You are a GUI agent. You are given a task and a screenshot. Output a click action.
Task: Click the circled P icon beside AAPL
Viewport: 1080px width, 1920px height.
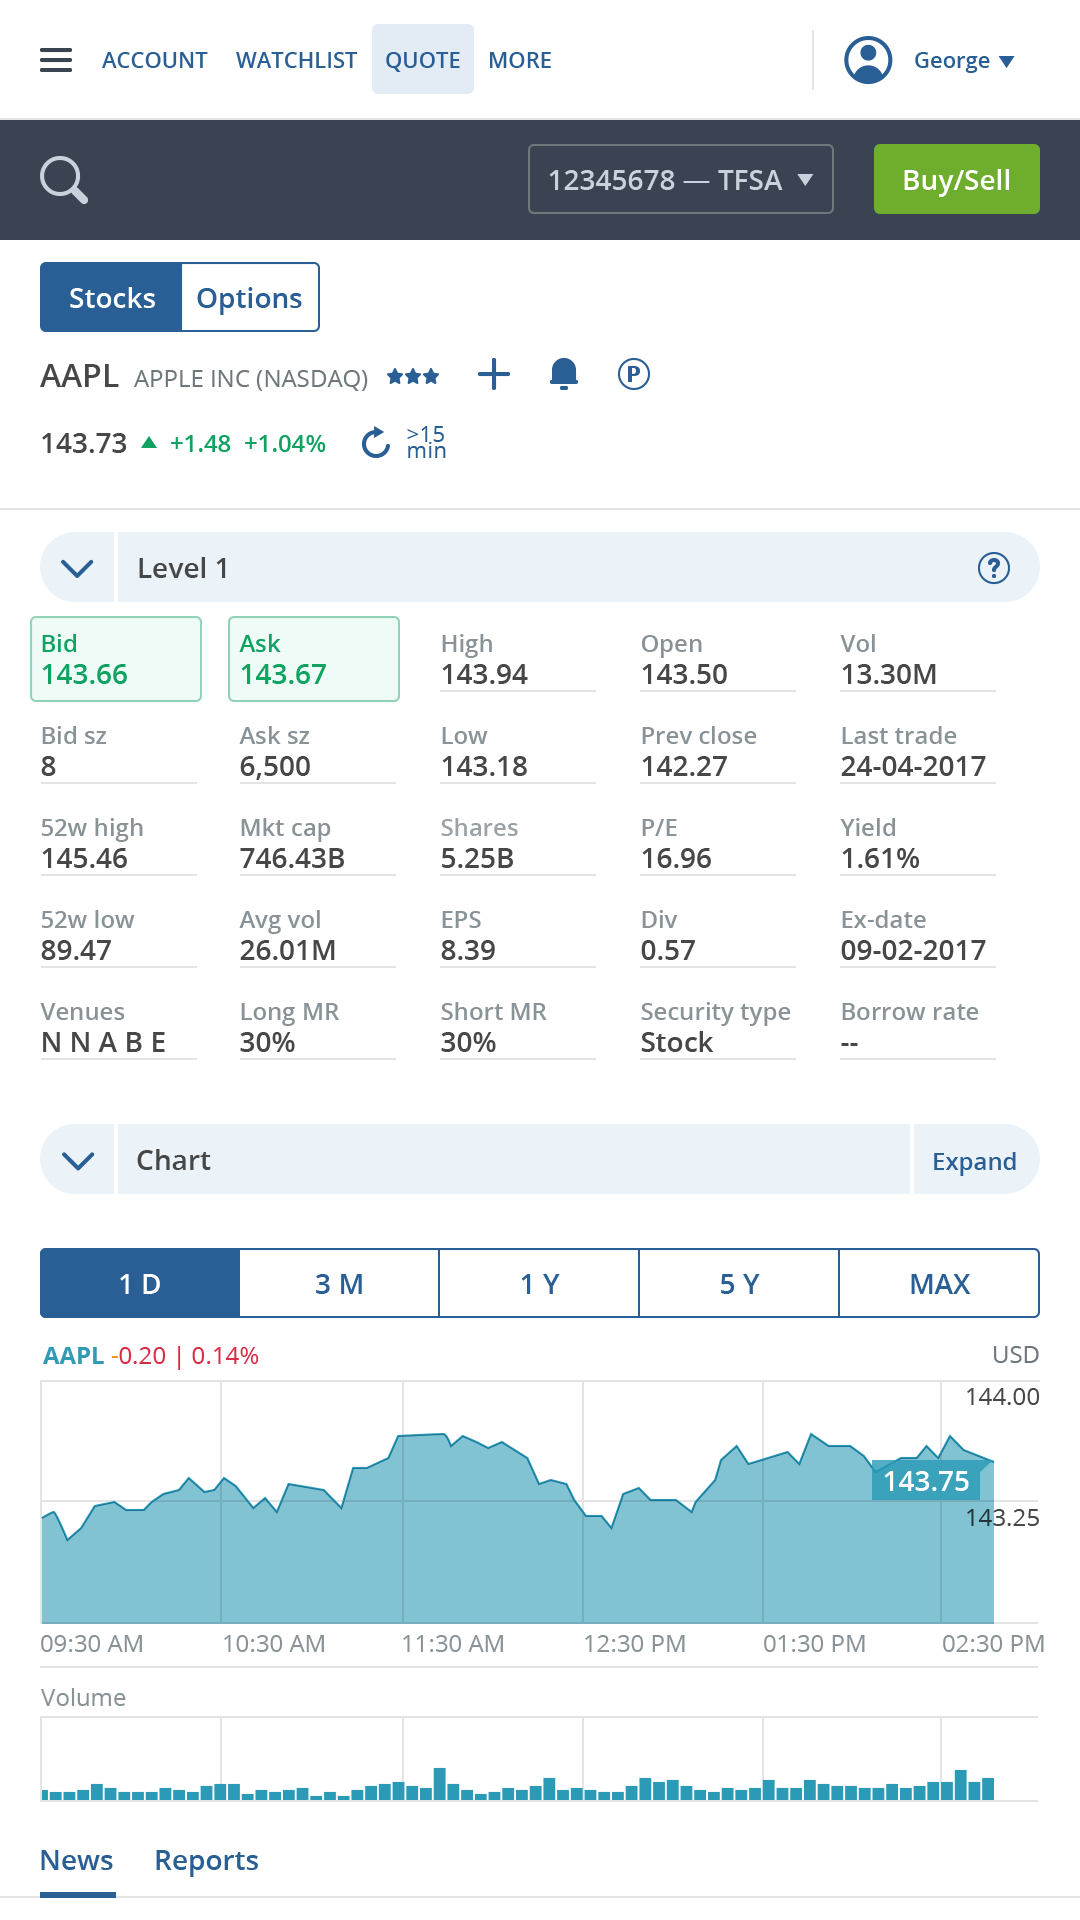(634, 374)
